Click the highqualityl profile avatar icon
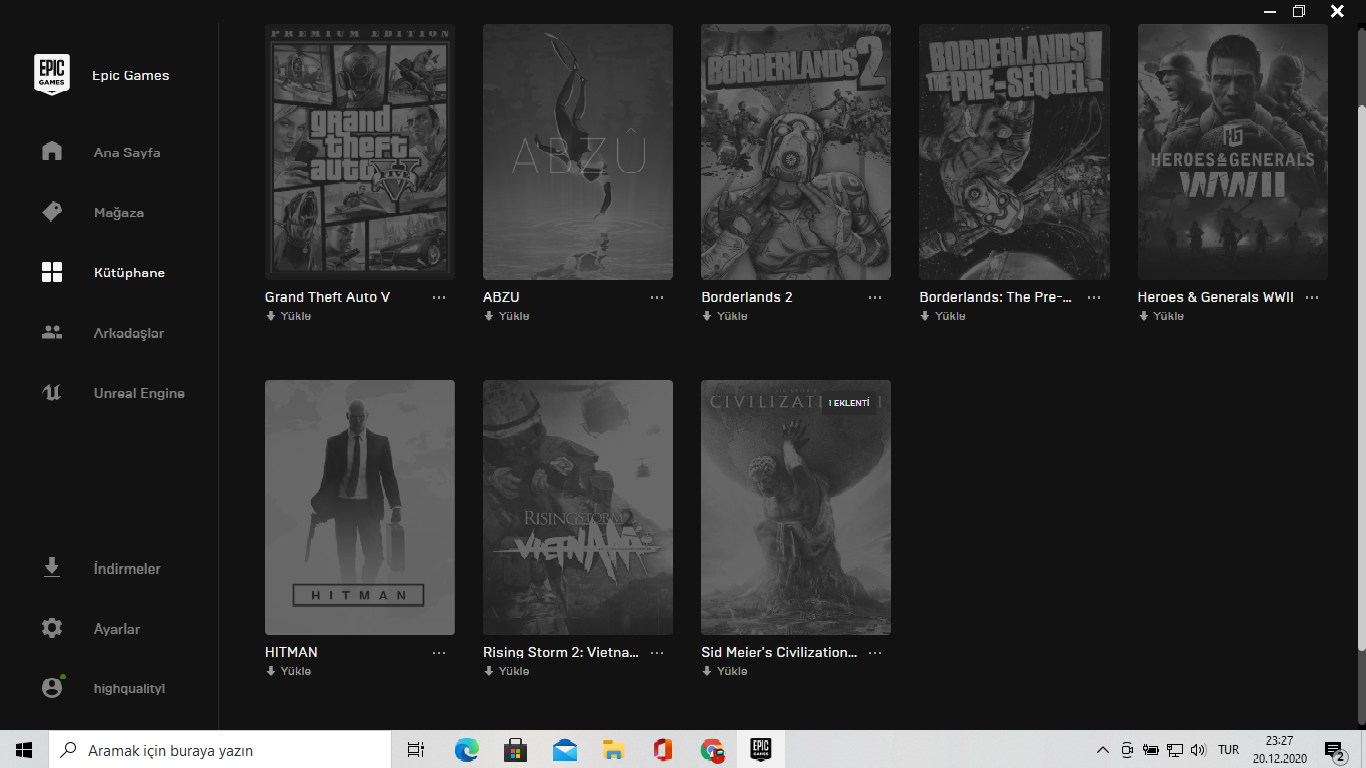Viewport: 1366px width, 768px height. pyautogui.click(x=52, y=688)
